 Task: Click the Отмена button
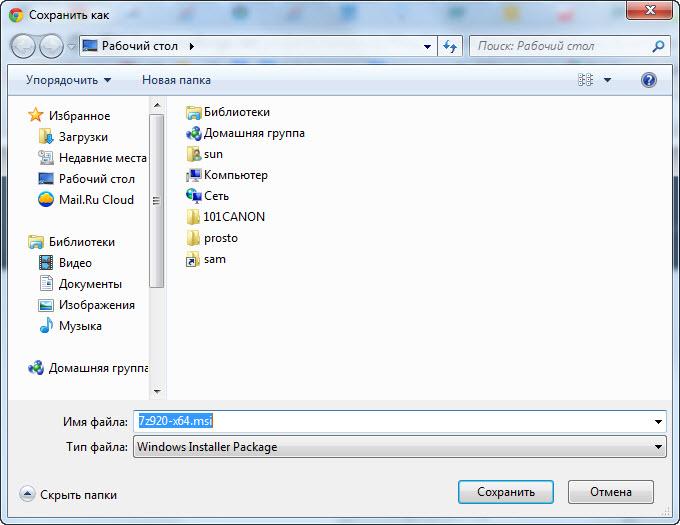click(611, 492)
